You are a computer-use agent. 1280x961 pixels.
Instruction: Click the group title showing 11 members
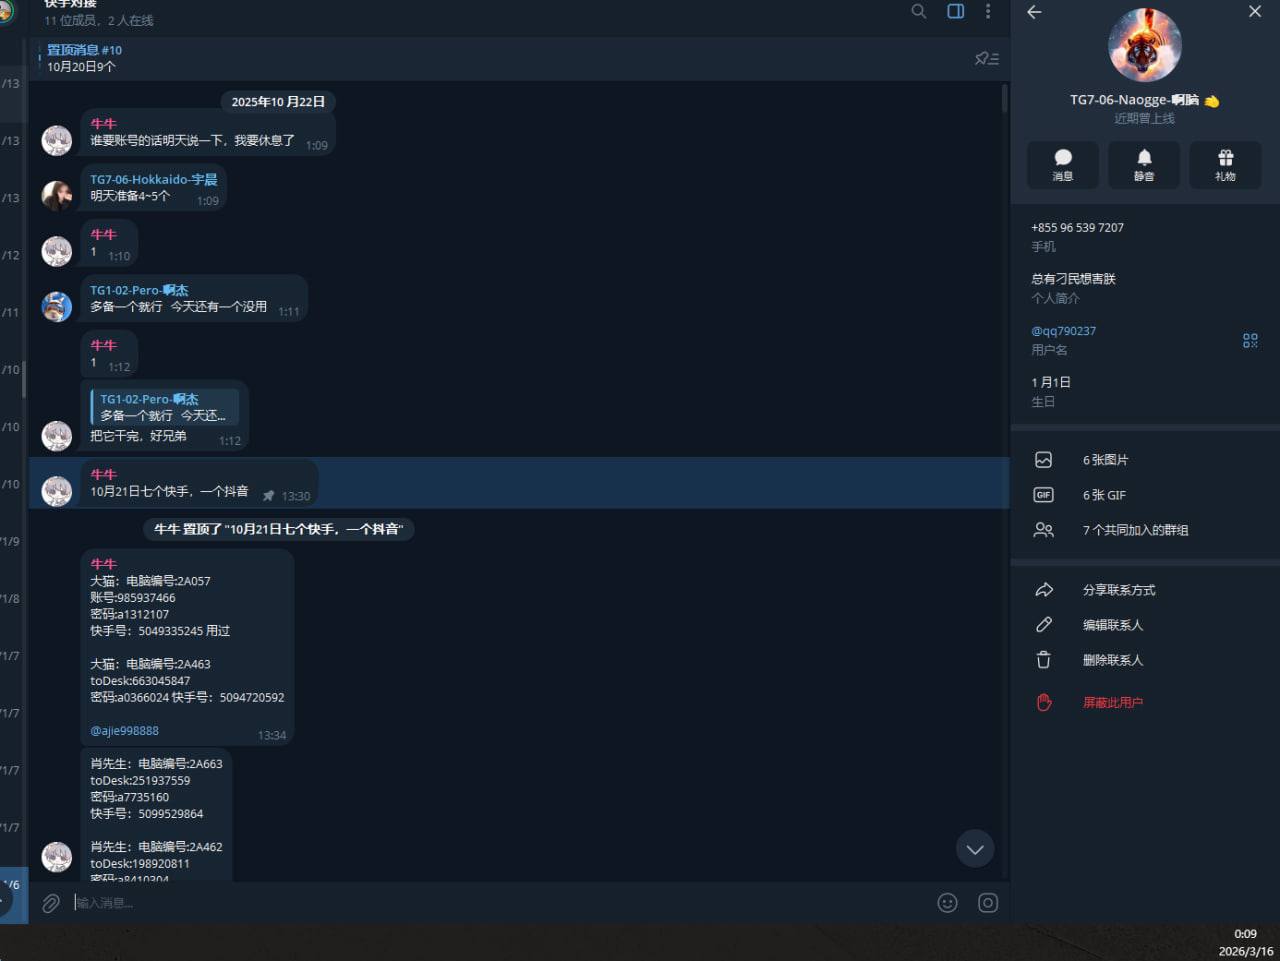point(98,12)
